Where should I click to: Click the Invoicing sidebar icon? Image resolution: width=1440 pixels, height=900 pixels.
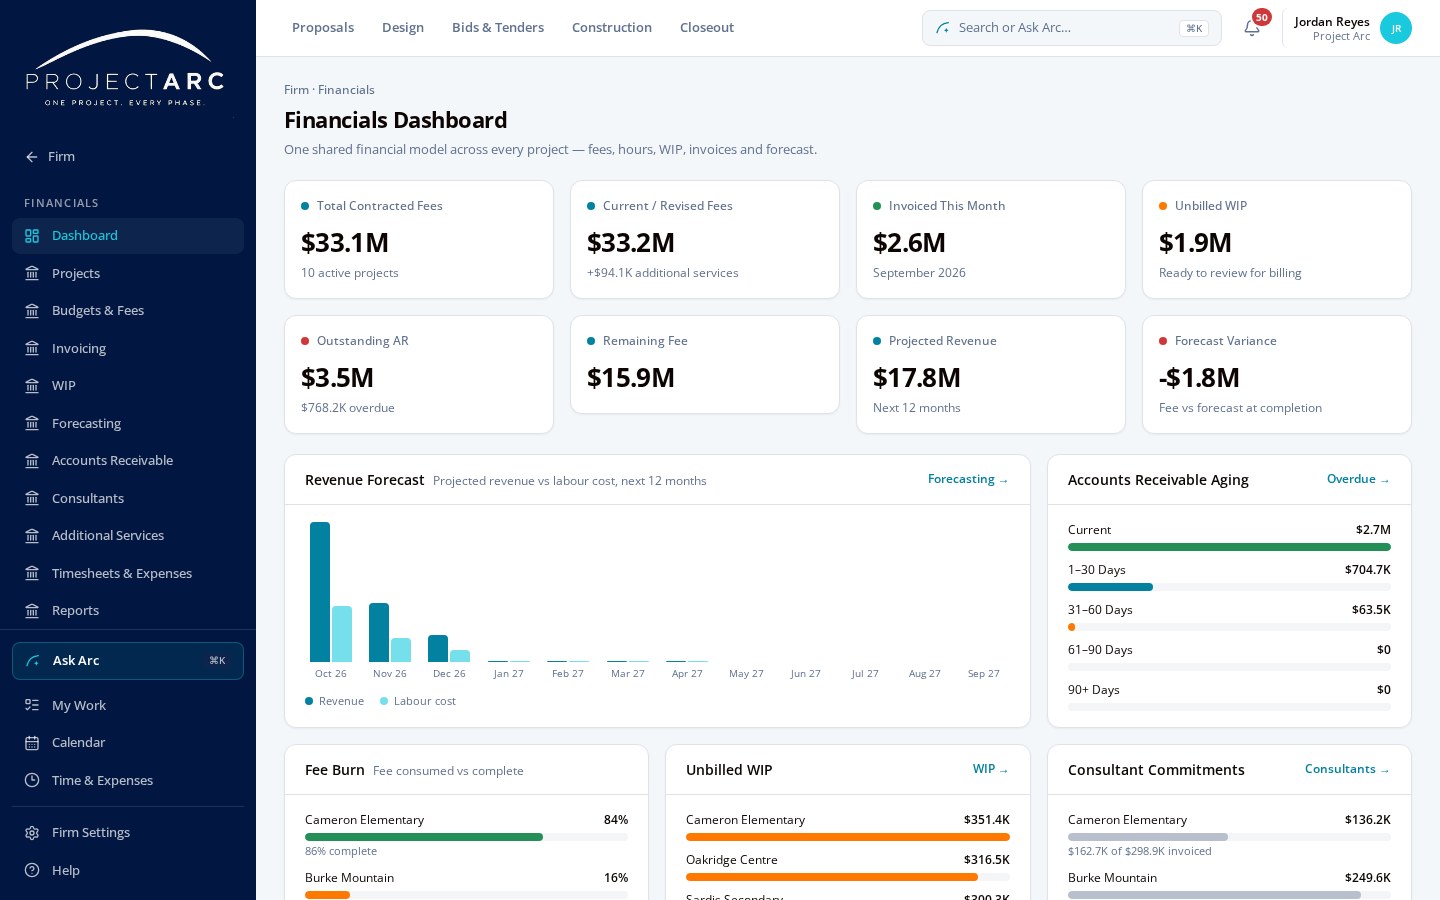tap(32, 349)
